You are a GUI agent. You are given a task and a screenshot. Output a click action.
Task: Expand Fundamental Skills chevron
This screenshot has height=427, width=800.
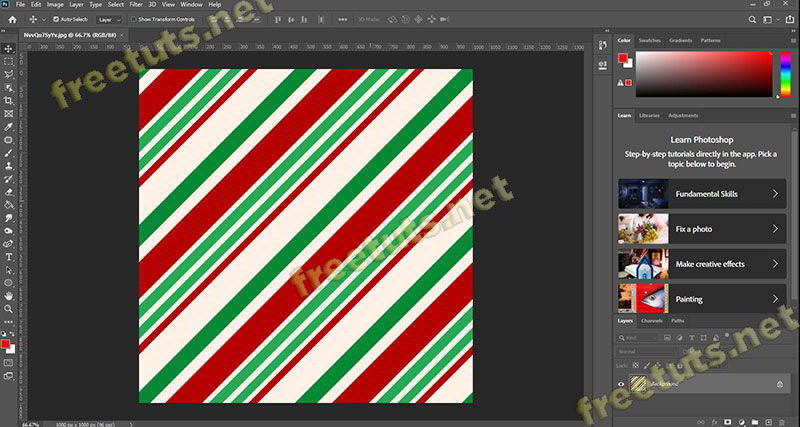click(775, 194)
